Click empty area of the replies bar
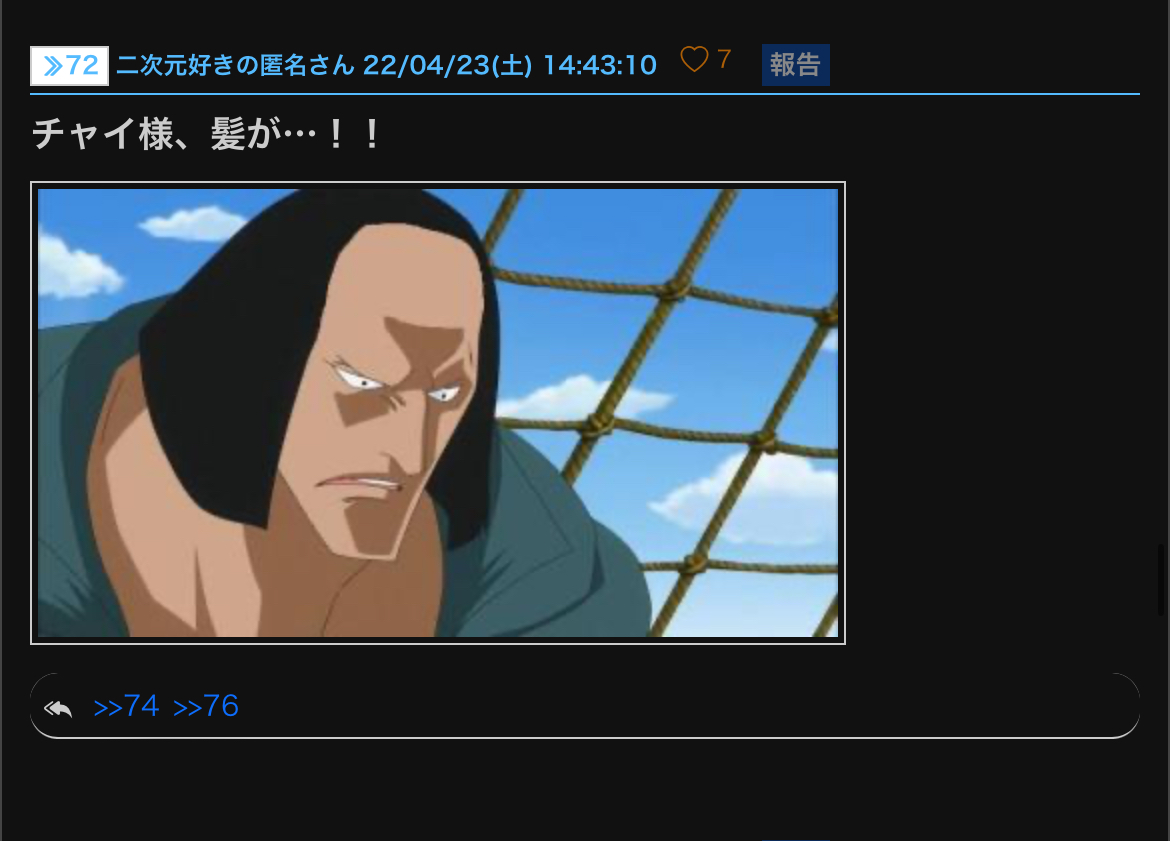The width and height of the screenshot is (1170, 841). click(x=672, y=706)
